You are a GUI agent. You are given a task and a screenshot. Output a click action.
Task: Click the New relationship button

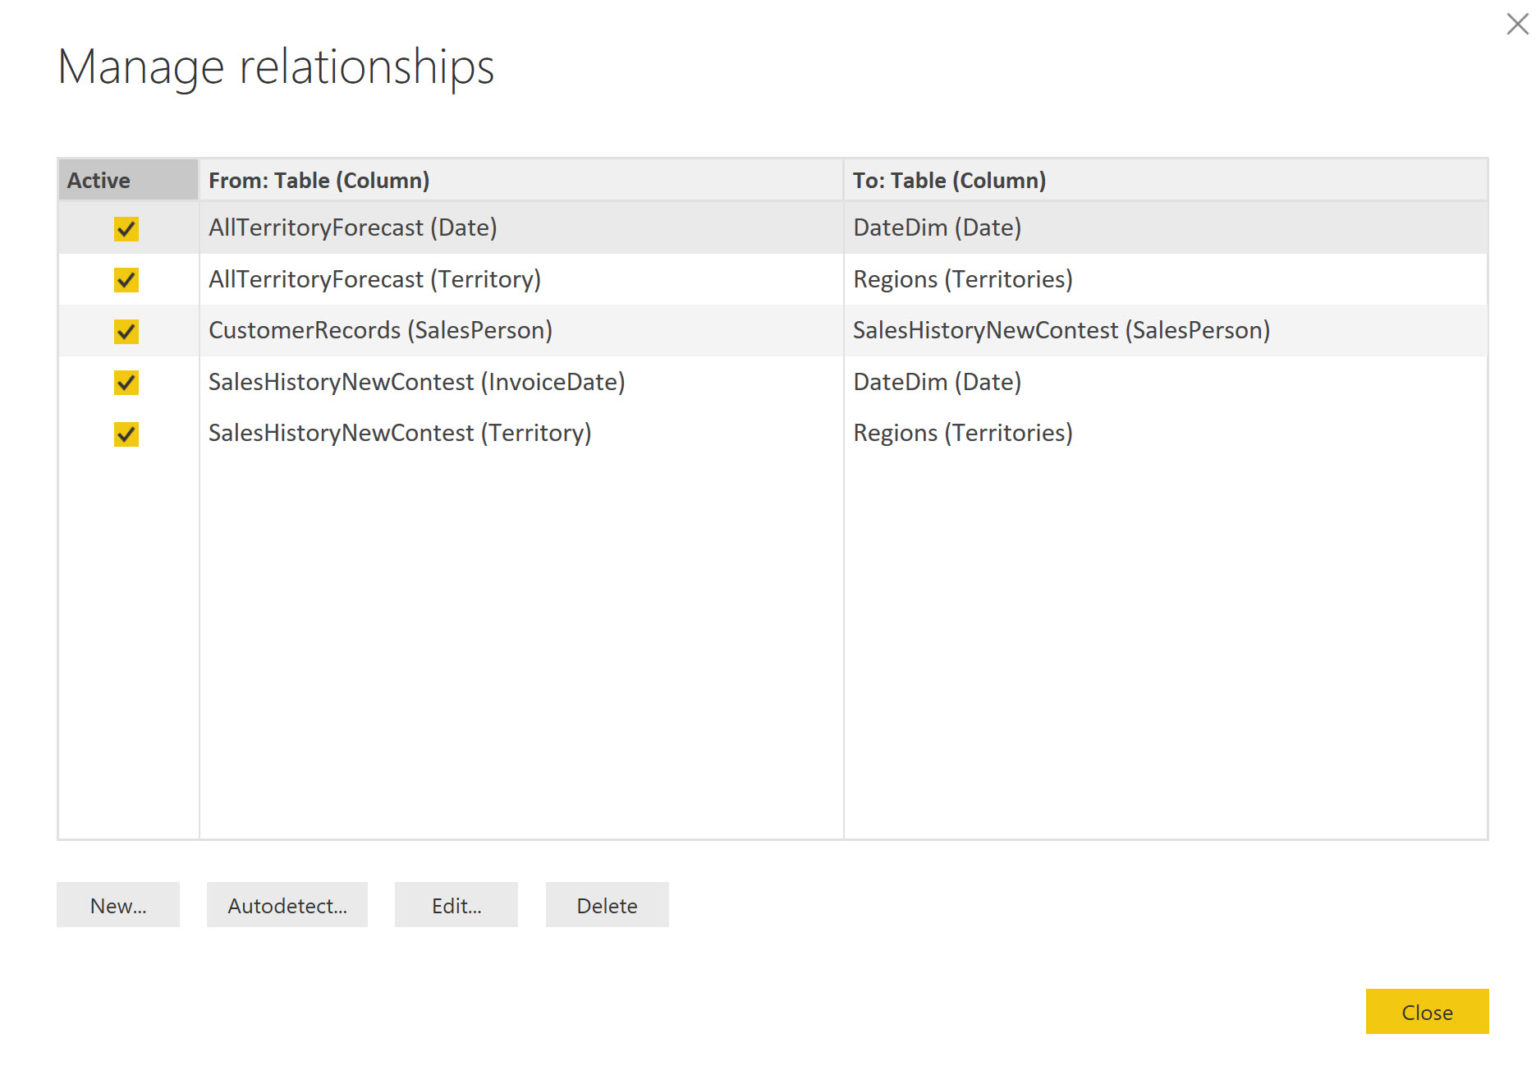(117, 905)
